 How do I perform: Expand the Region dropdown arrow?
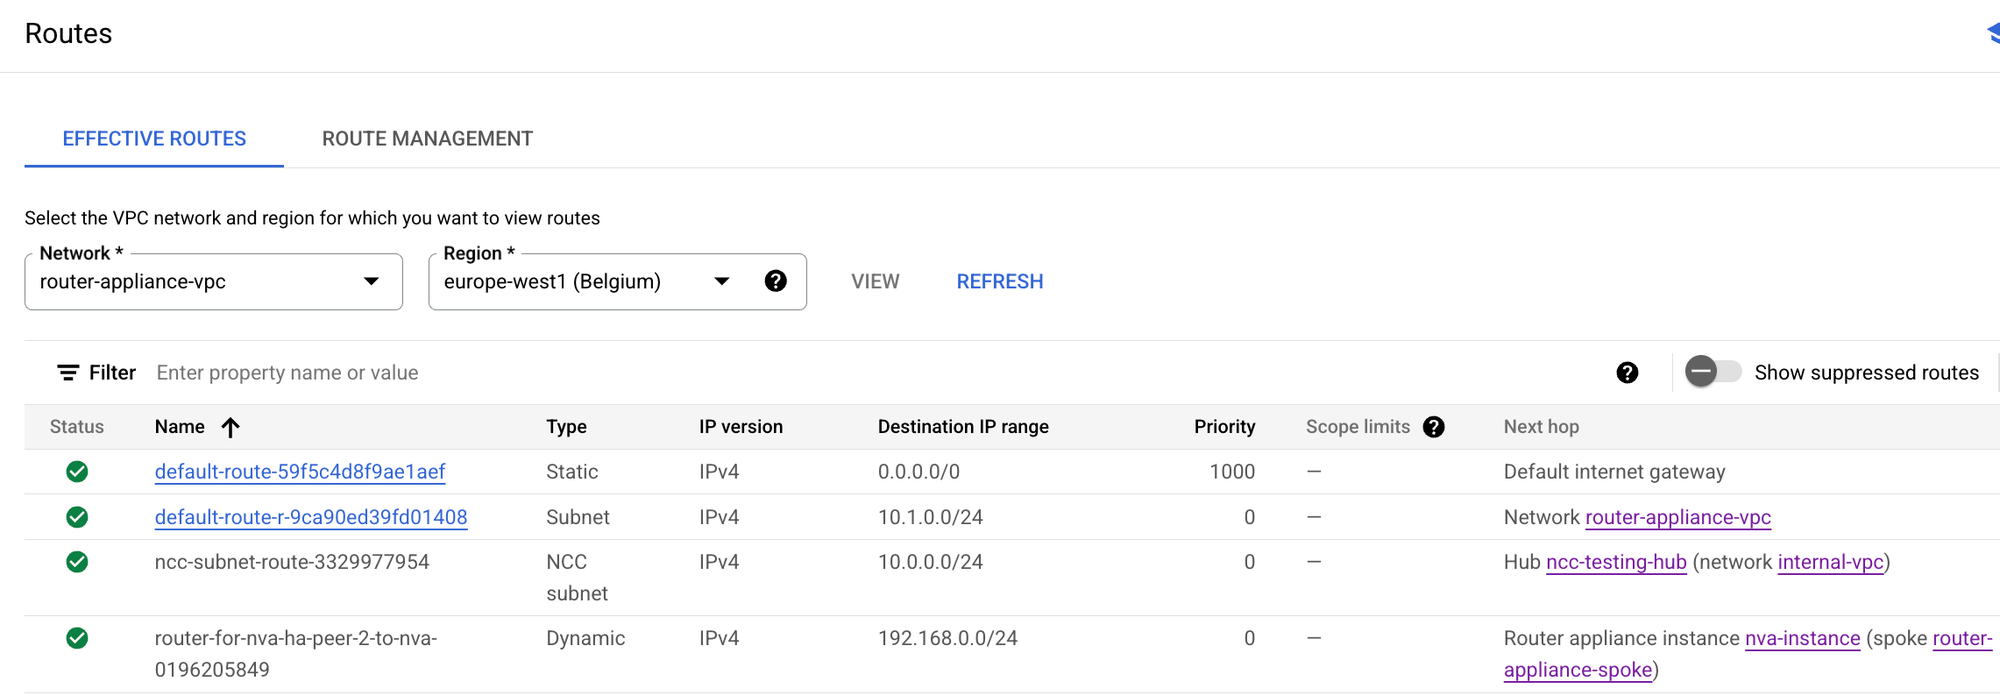721,282
